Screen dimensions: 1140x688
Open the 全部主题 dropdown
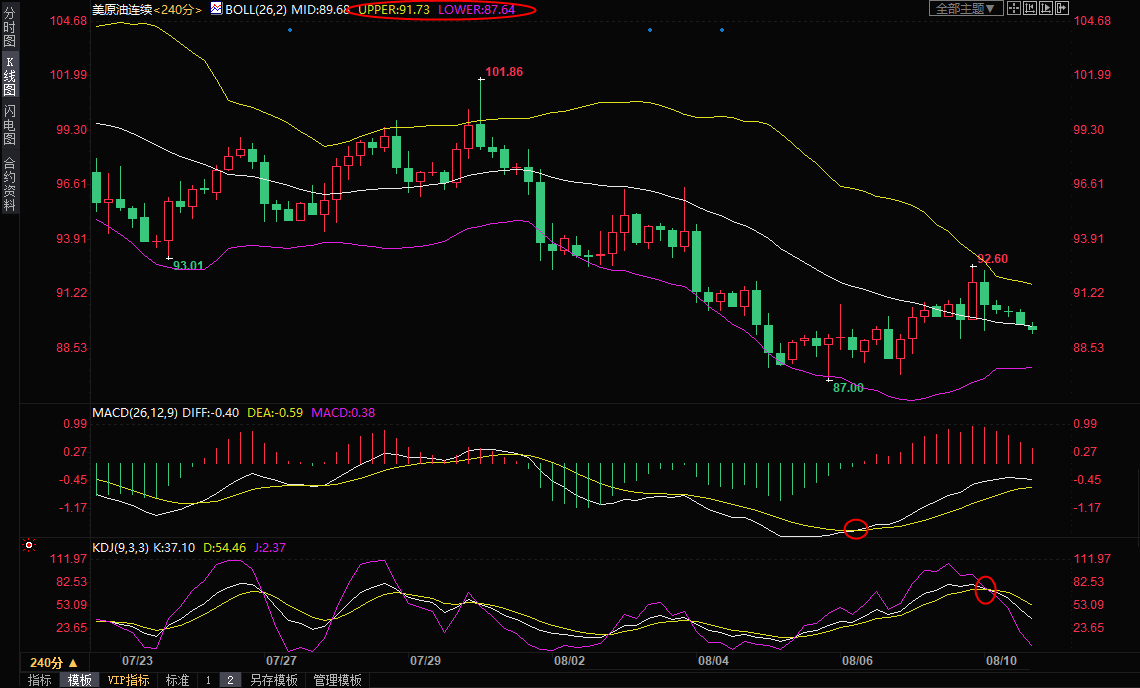coord(966,8)
